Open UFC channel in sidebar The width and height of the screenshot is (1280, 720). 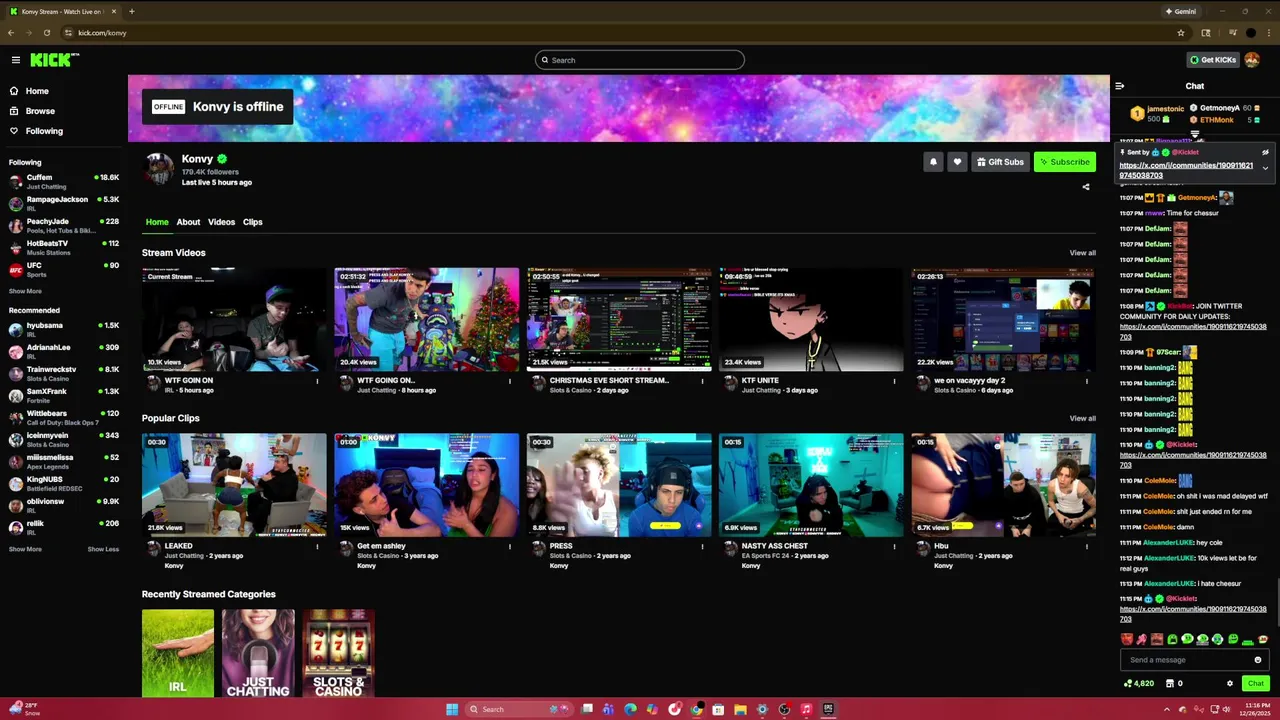tap(63, 270)
